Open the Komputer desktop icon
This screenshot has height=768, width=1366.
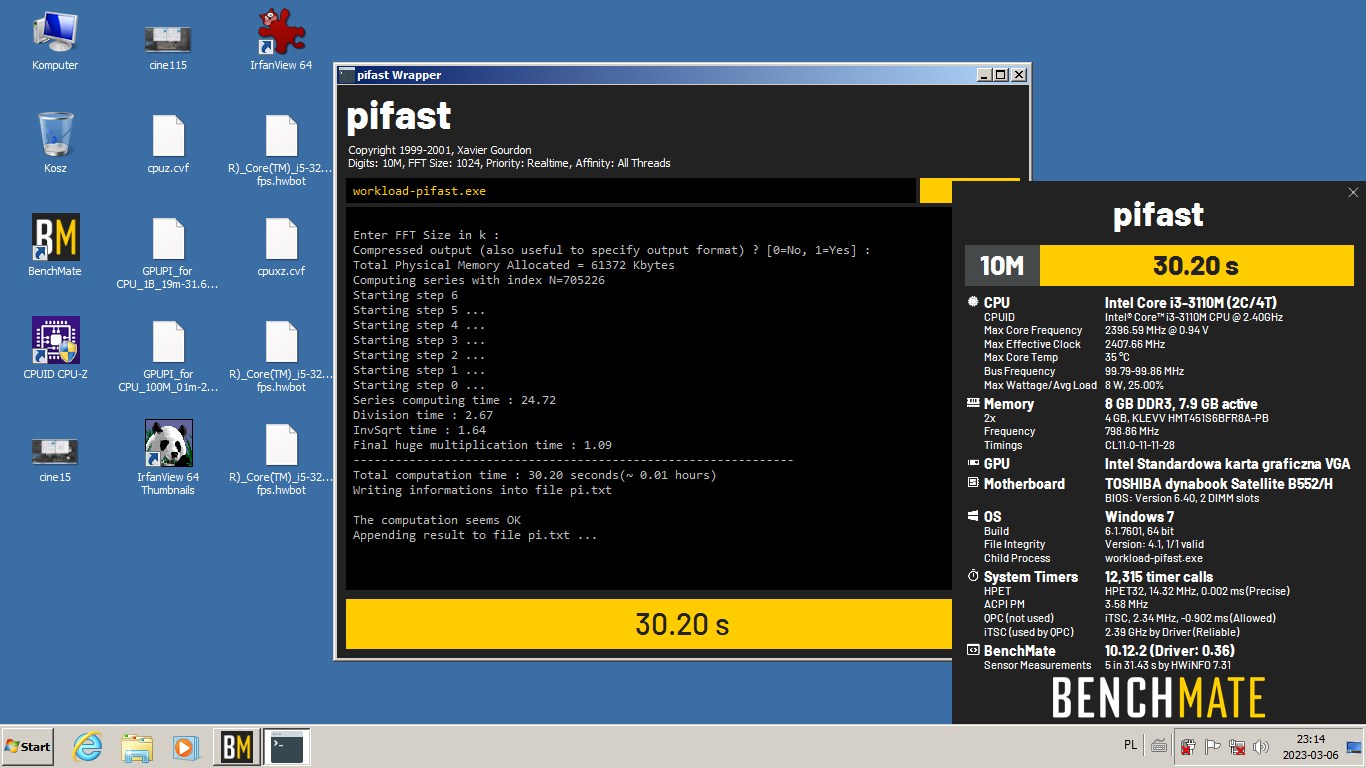[55, 41]
